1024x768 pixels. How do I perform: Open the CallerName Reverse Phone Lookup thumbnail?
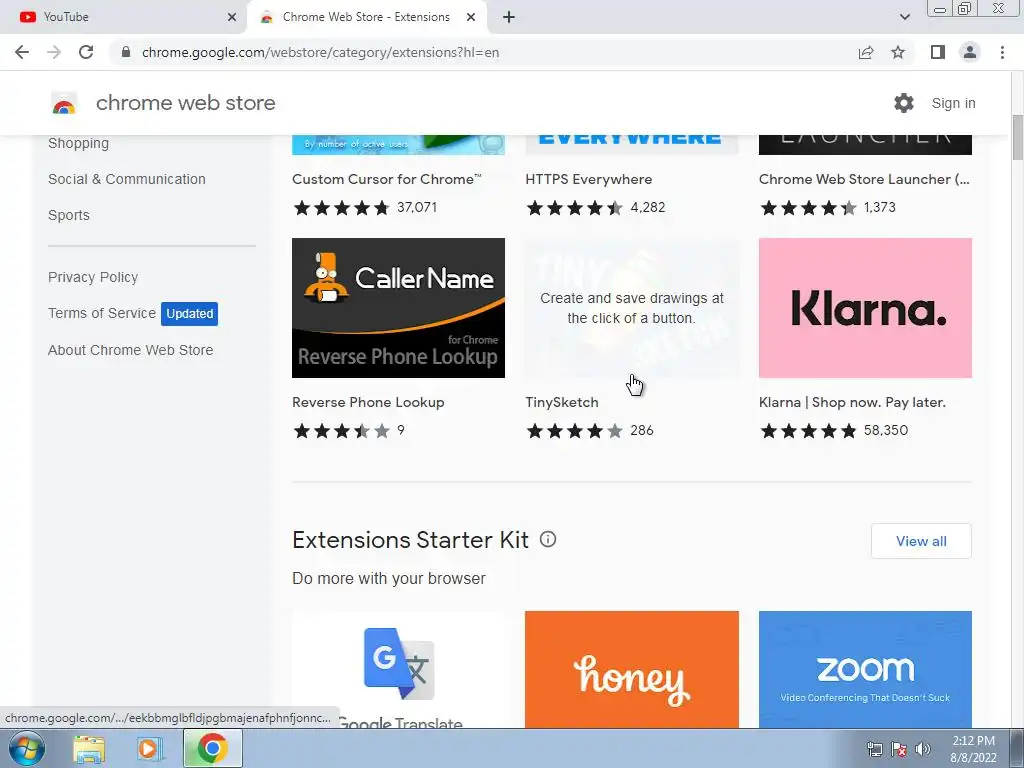click(398, 308)
